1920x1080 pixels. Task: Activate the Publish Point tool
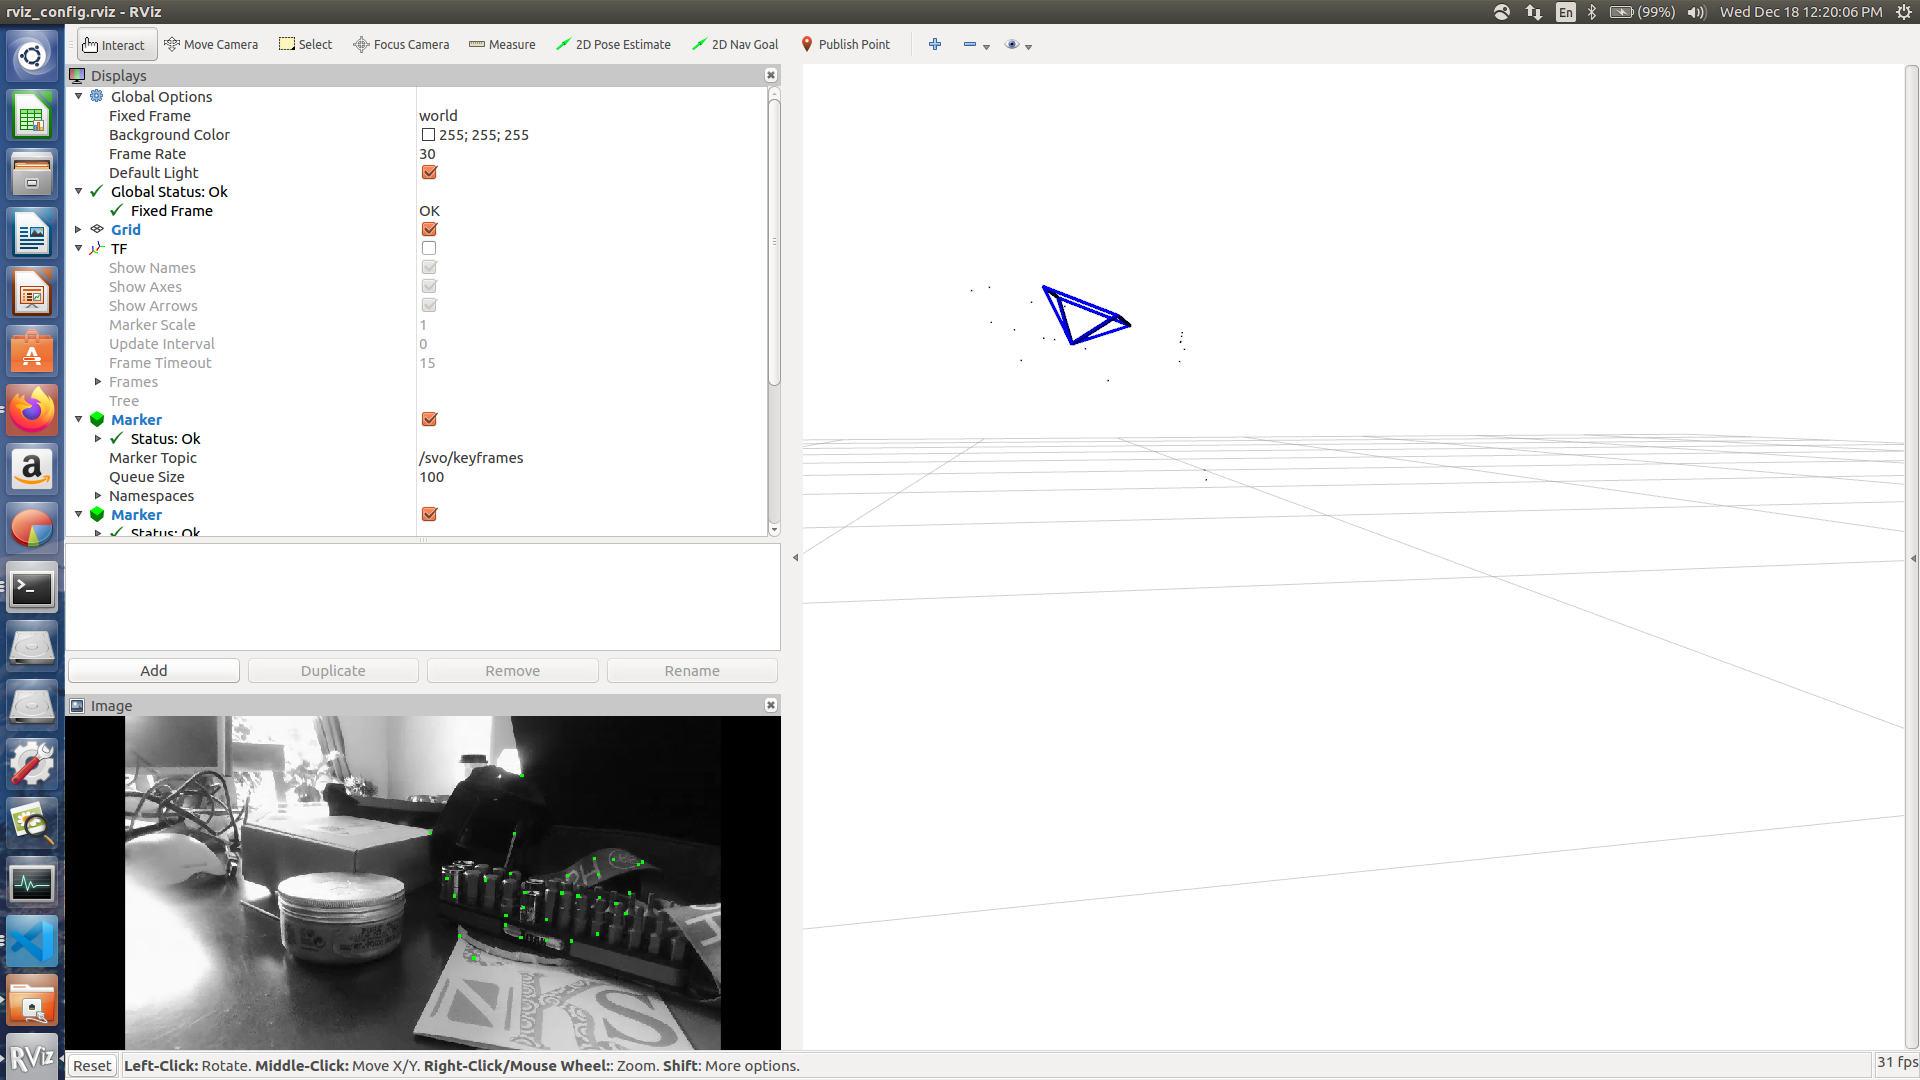click(x=845, y=45)
